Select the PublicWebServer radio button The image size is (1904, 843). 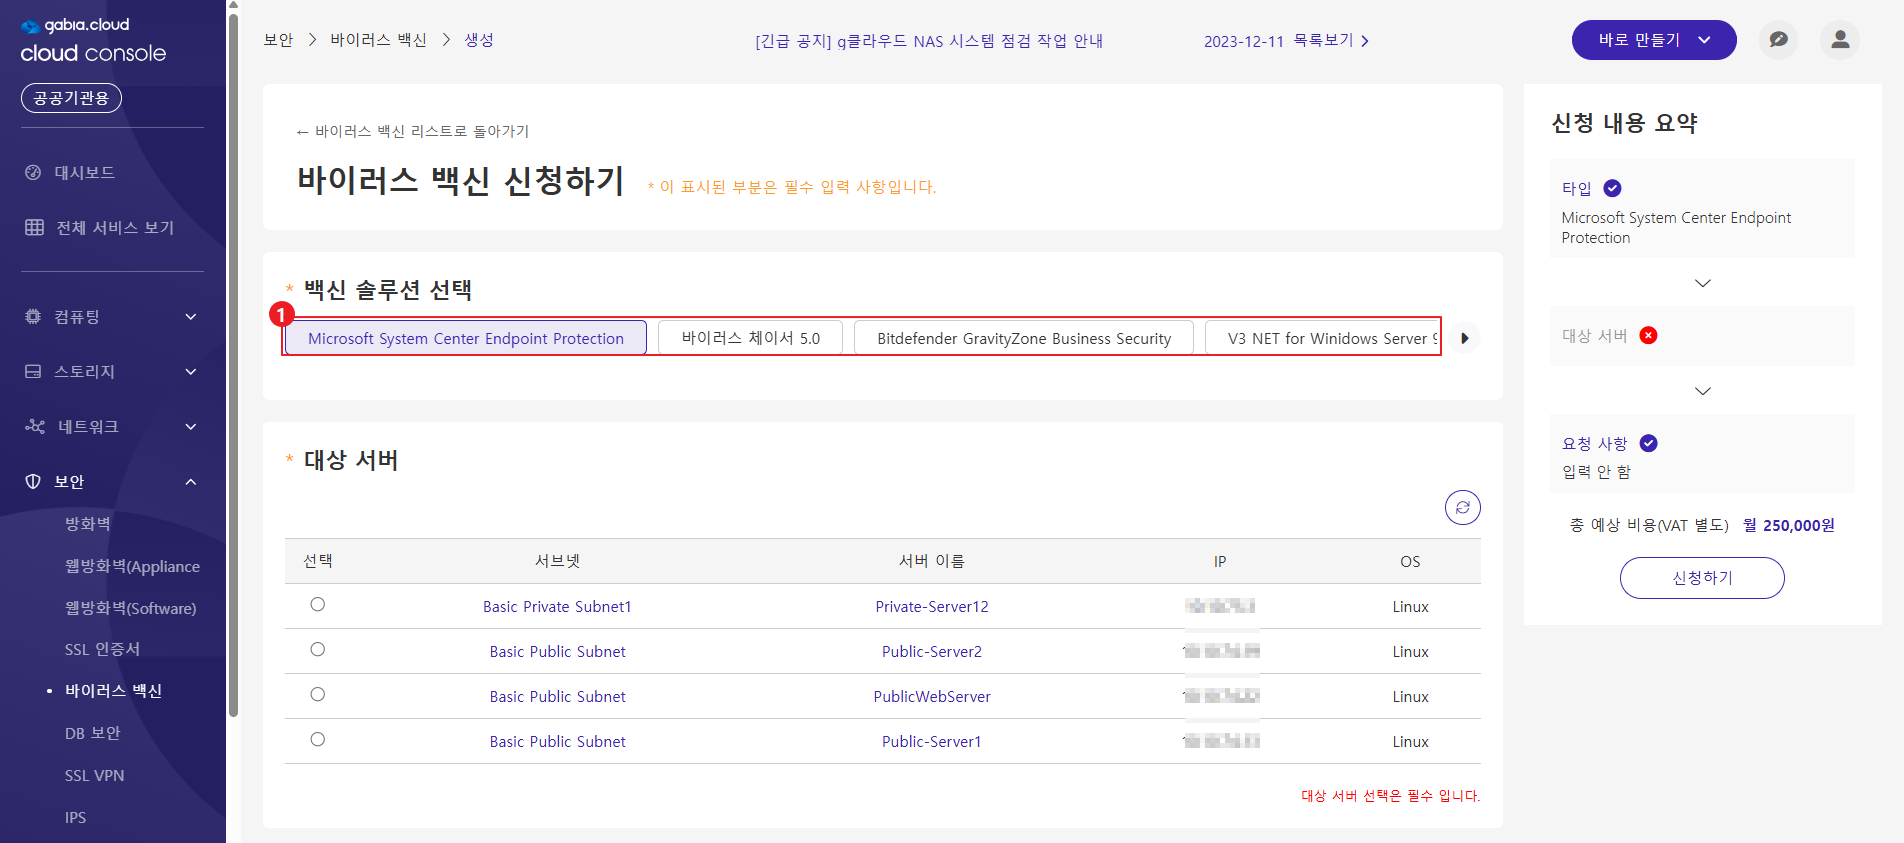pyautogui.click(x=317, y=694)
